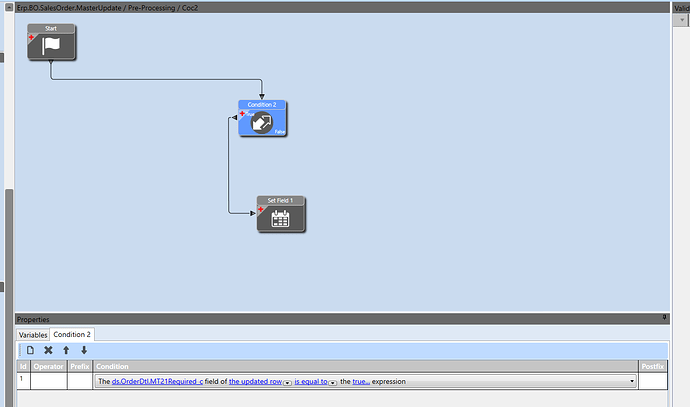Click the Set Field 1 node title
Screen dimensions: 690x407
point(280,201)
